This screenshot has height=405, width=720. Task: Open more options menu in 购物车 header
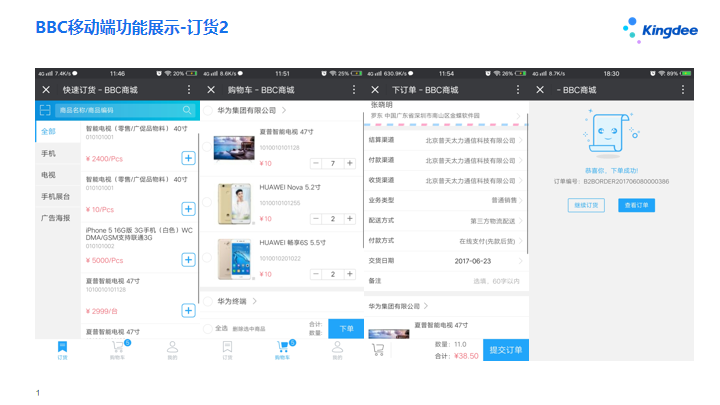[x=354, y=90]
